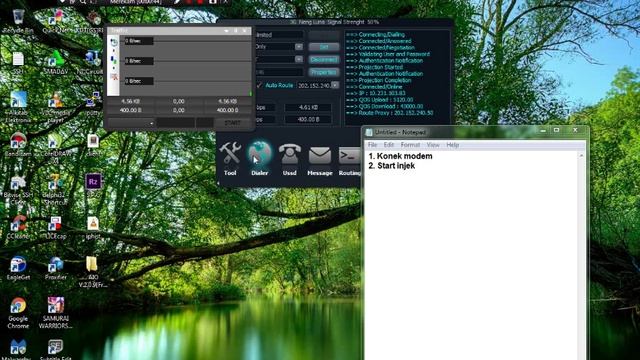Click the Properties button in the modem app
This screenshot has height=360, width=640.
324,72
